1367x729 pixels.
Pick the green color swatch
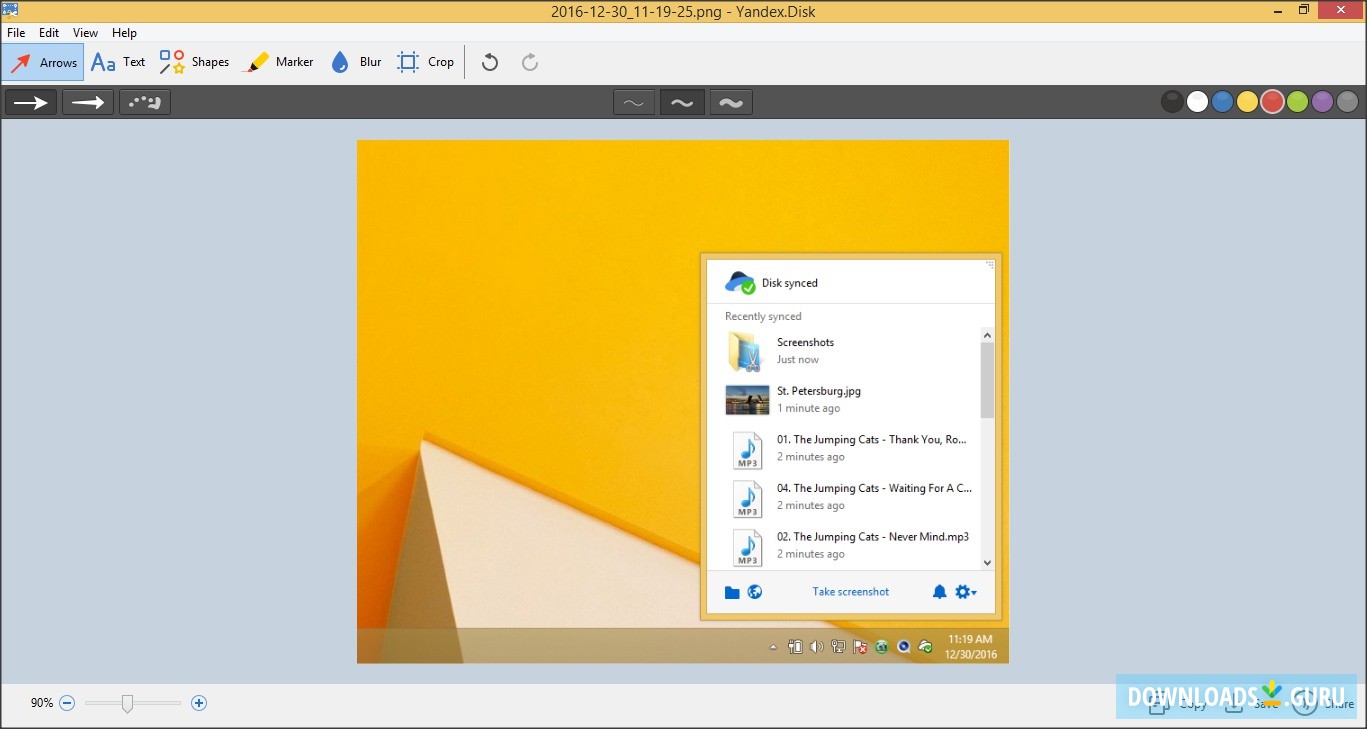point(1297,102)
